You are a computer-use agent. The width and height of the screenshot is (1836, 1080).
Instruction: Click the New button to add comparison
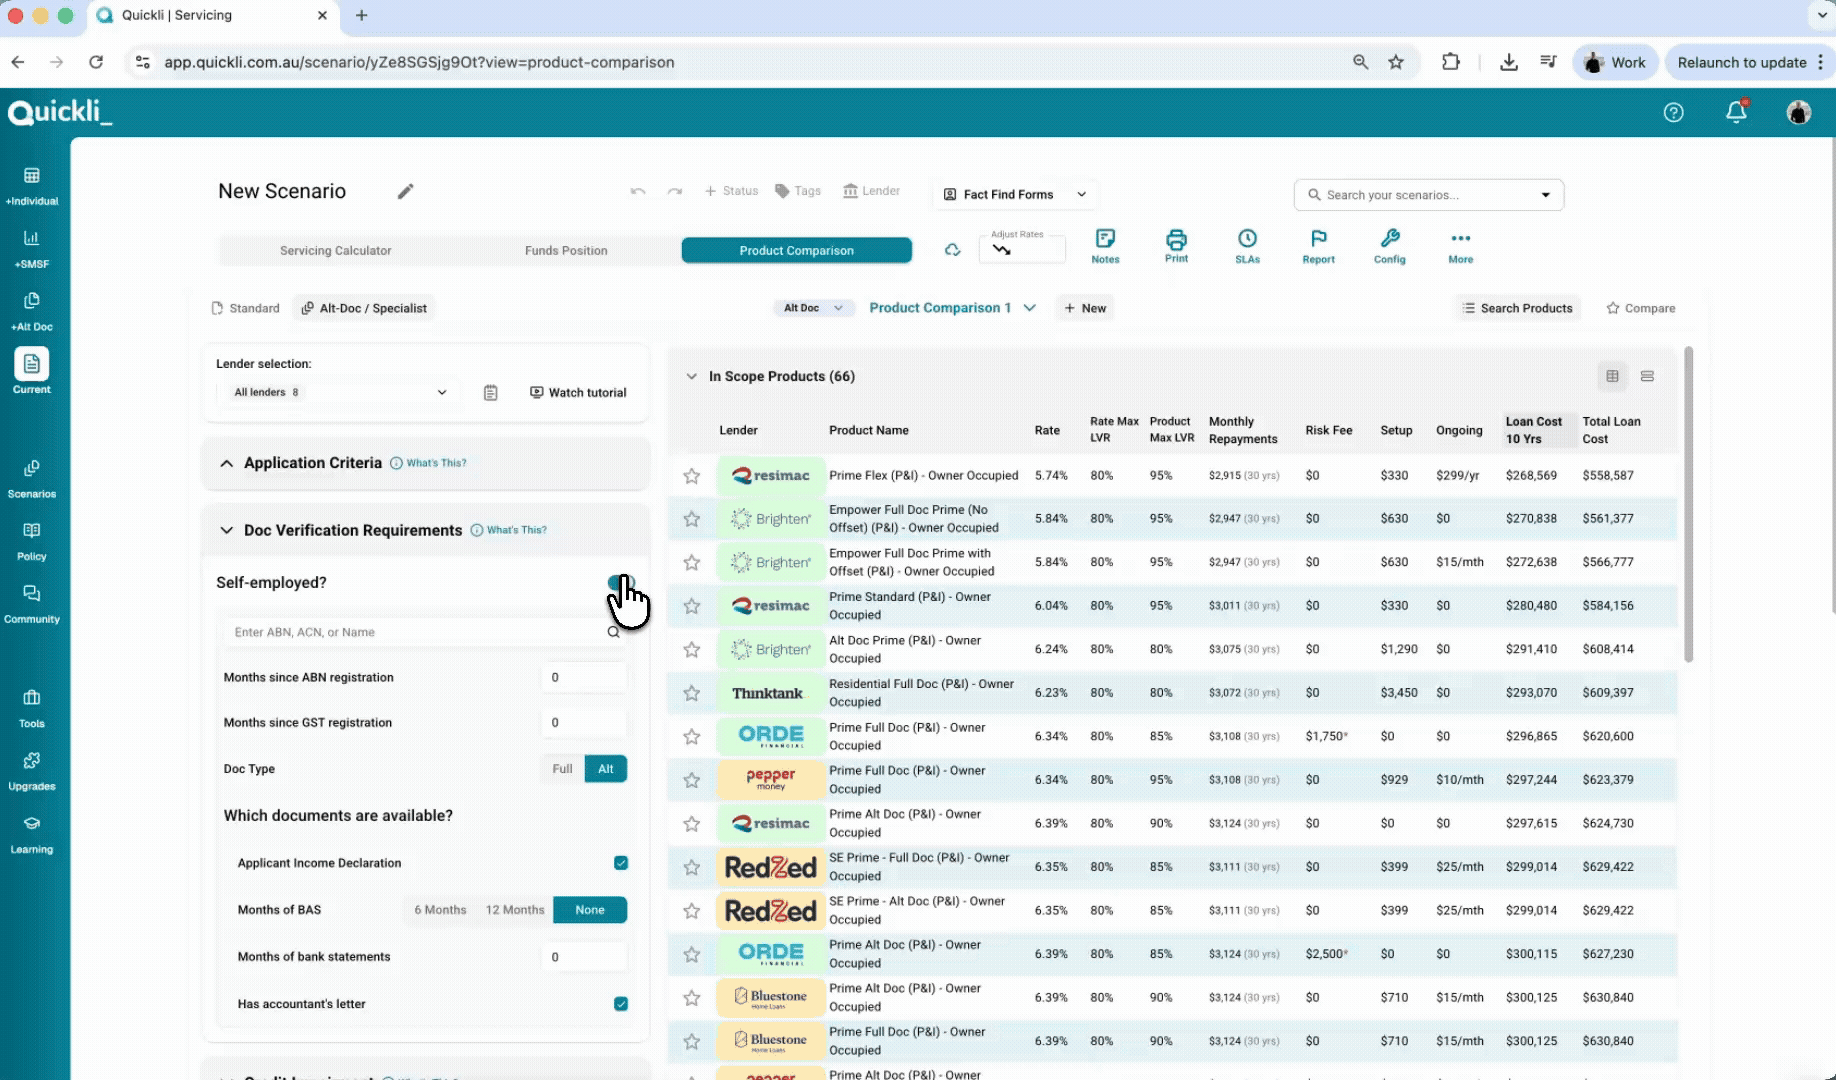click(1085, 308)
